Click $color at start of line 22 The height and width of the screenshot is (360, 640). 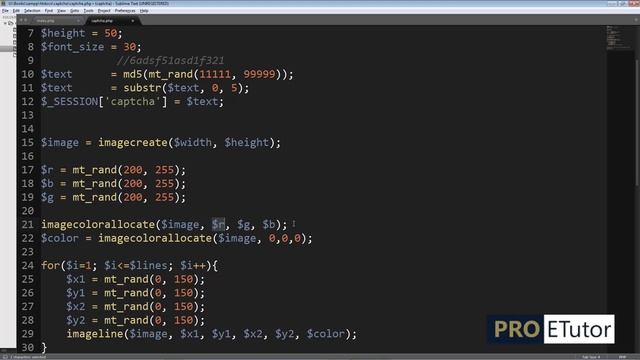point(60,238)
